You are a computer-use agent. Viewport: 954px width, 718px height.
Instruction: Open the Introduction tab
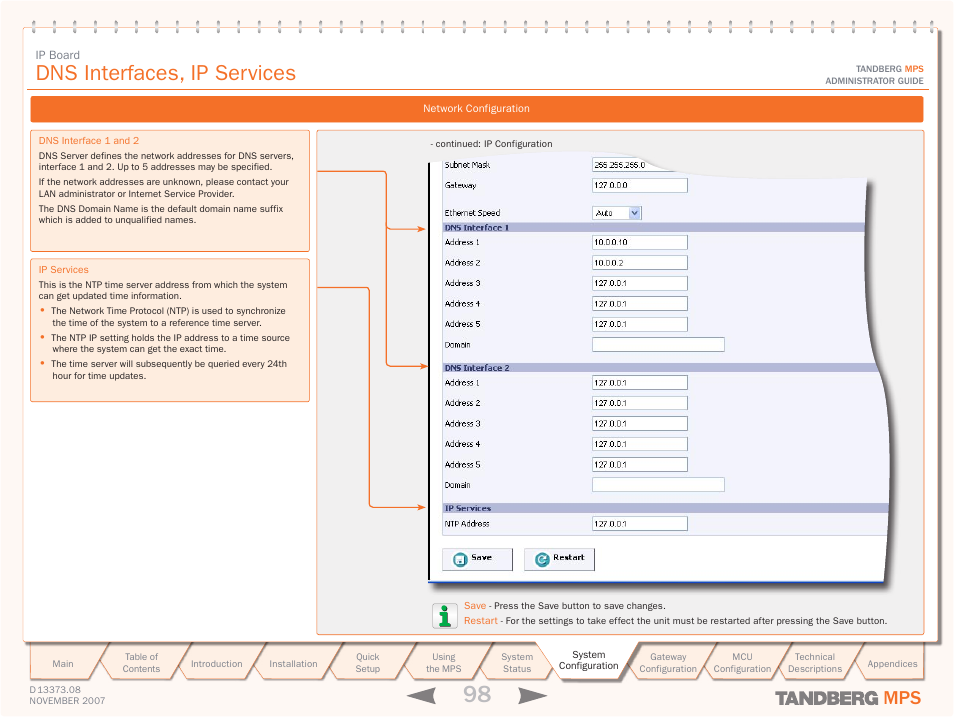coord(217,663)
